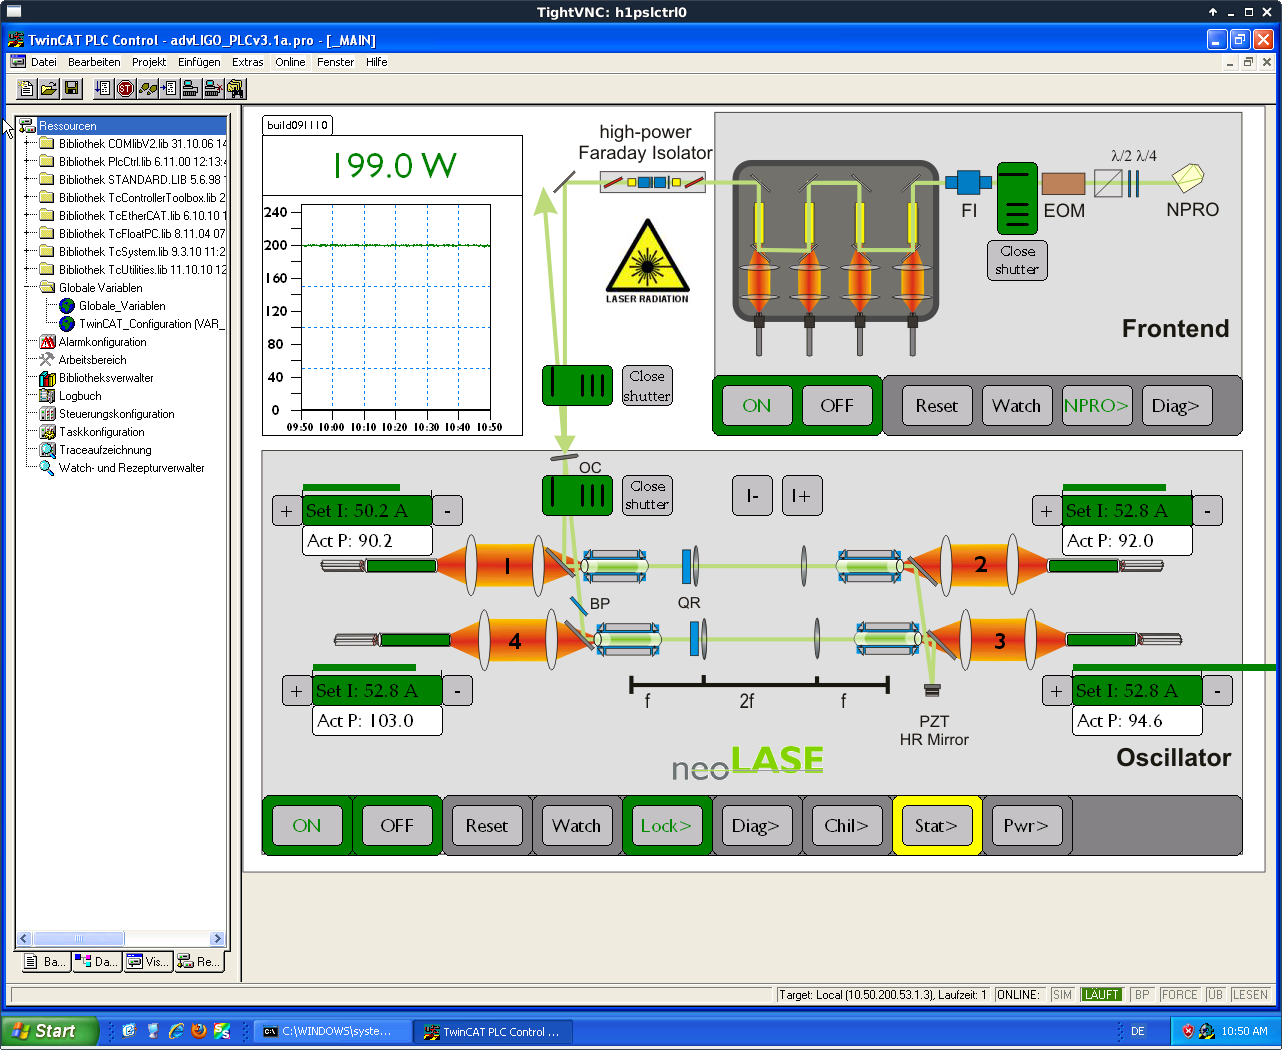Viewport: 1282px width, 1050px height.
Task: Create a new file using the toolbar icon
Action: [x=27, y=89]
